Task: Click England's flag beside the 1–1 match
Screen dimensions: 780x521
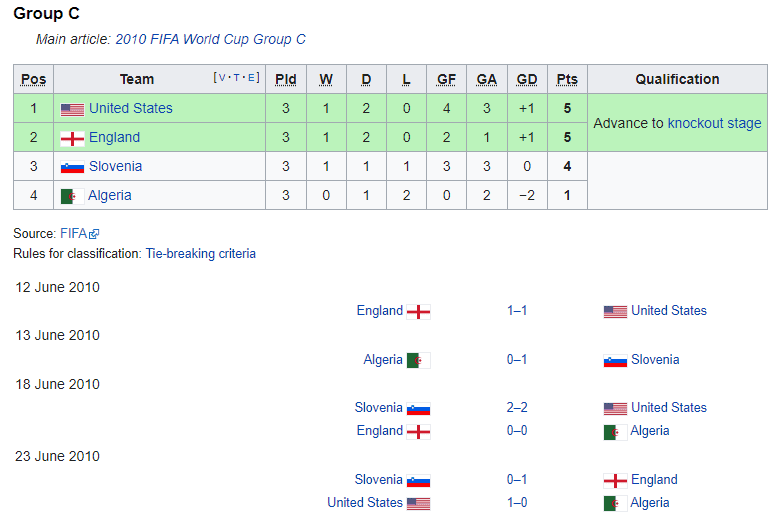Action: click(x=419, y=312)
